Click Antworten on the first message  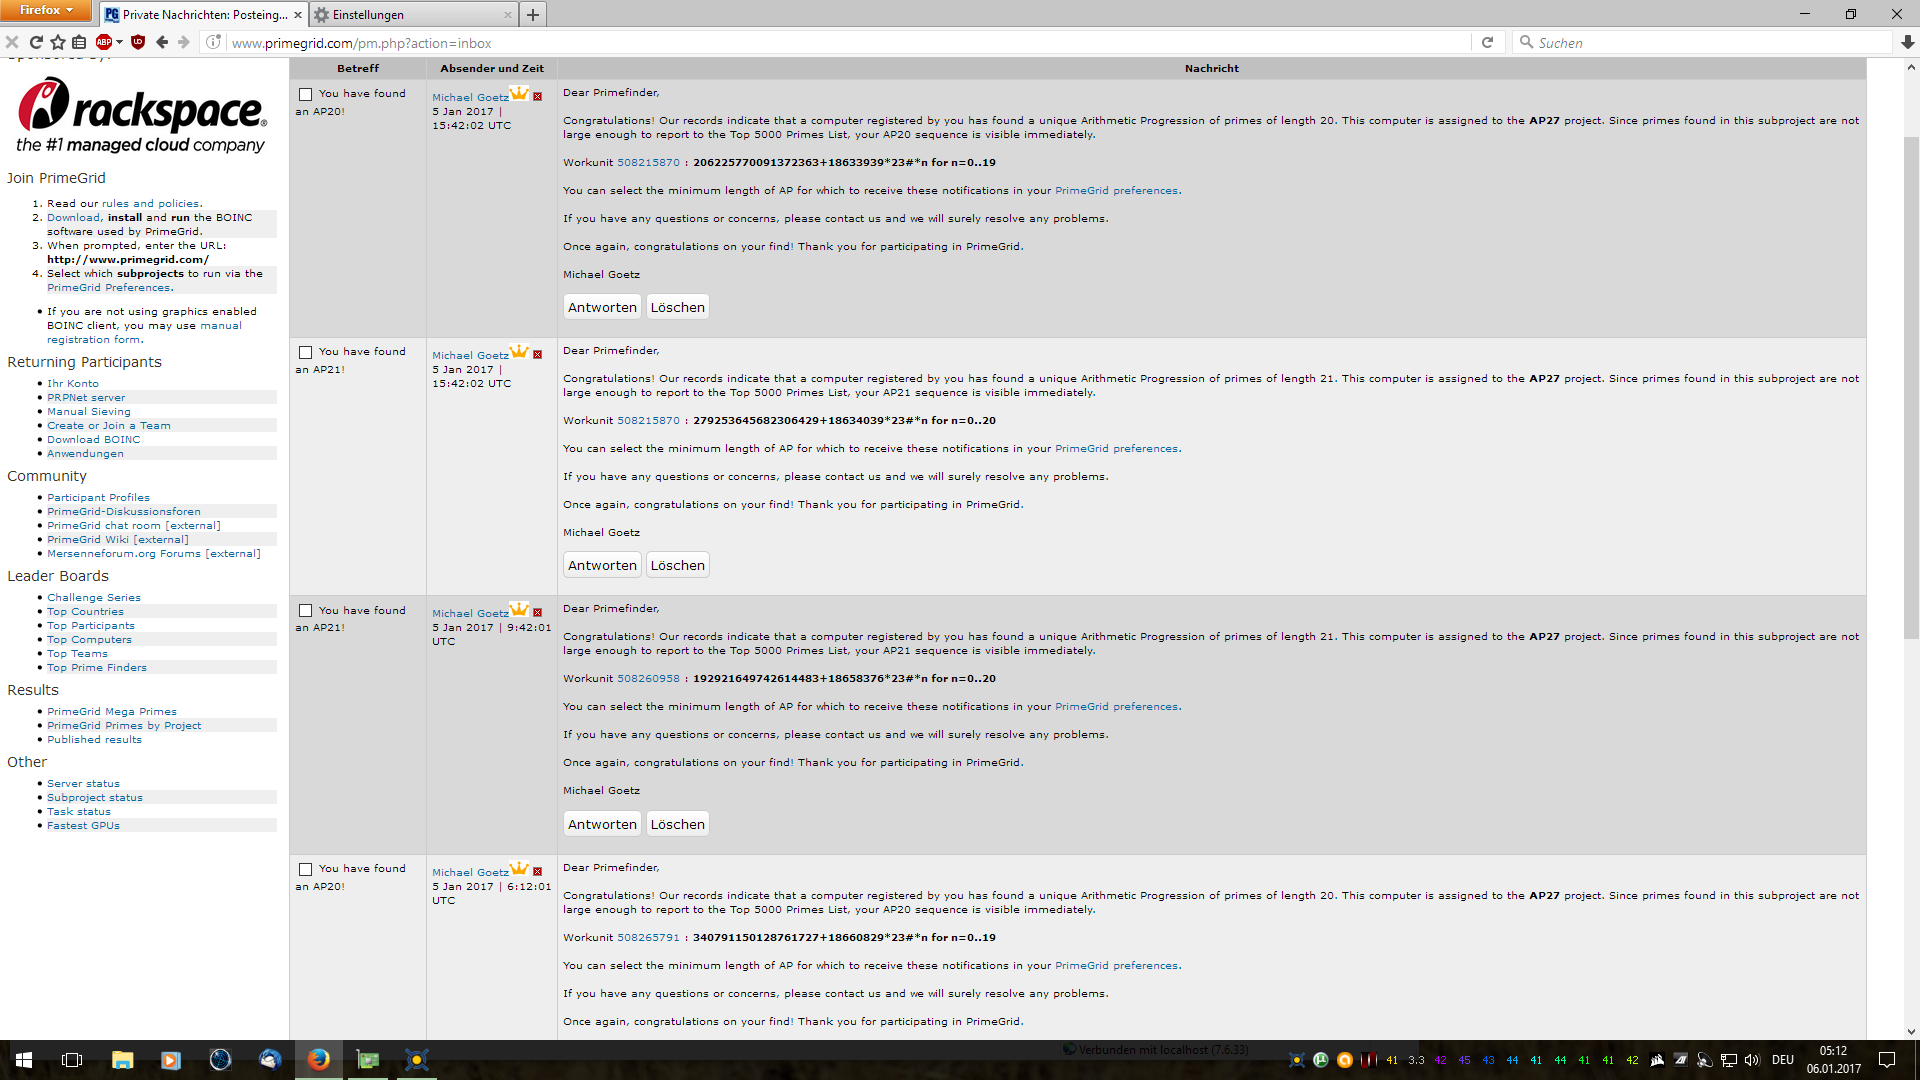(602, 307)
